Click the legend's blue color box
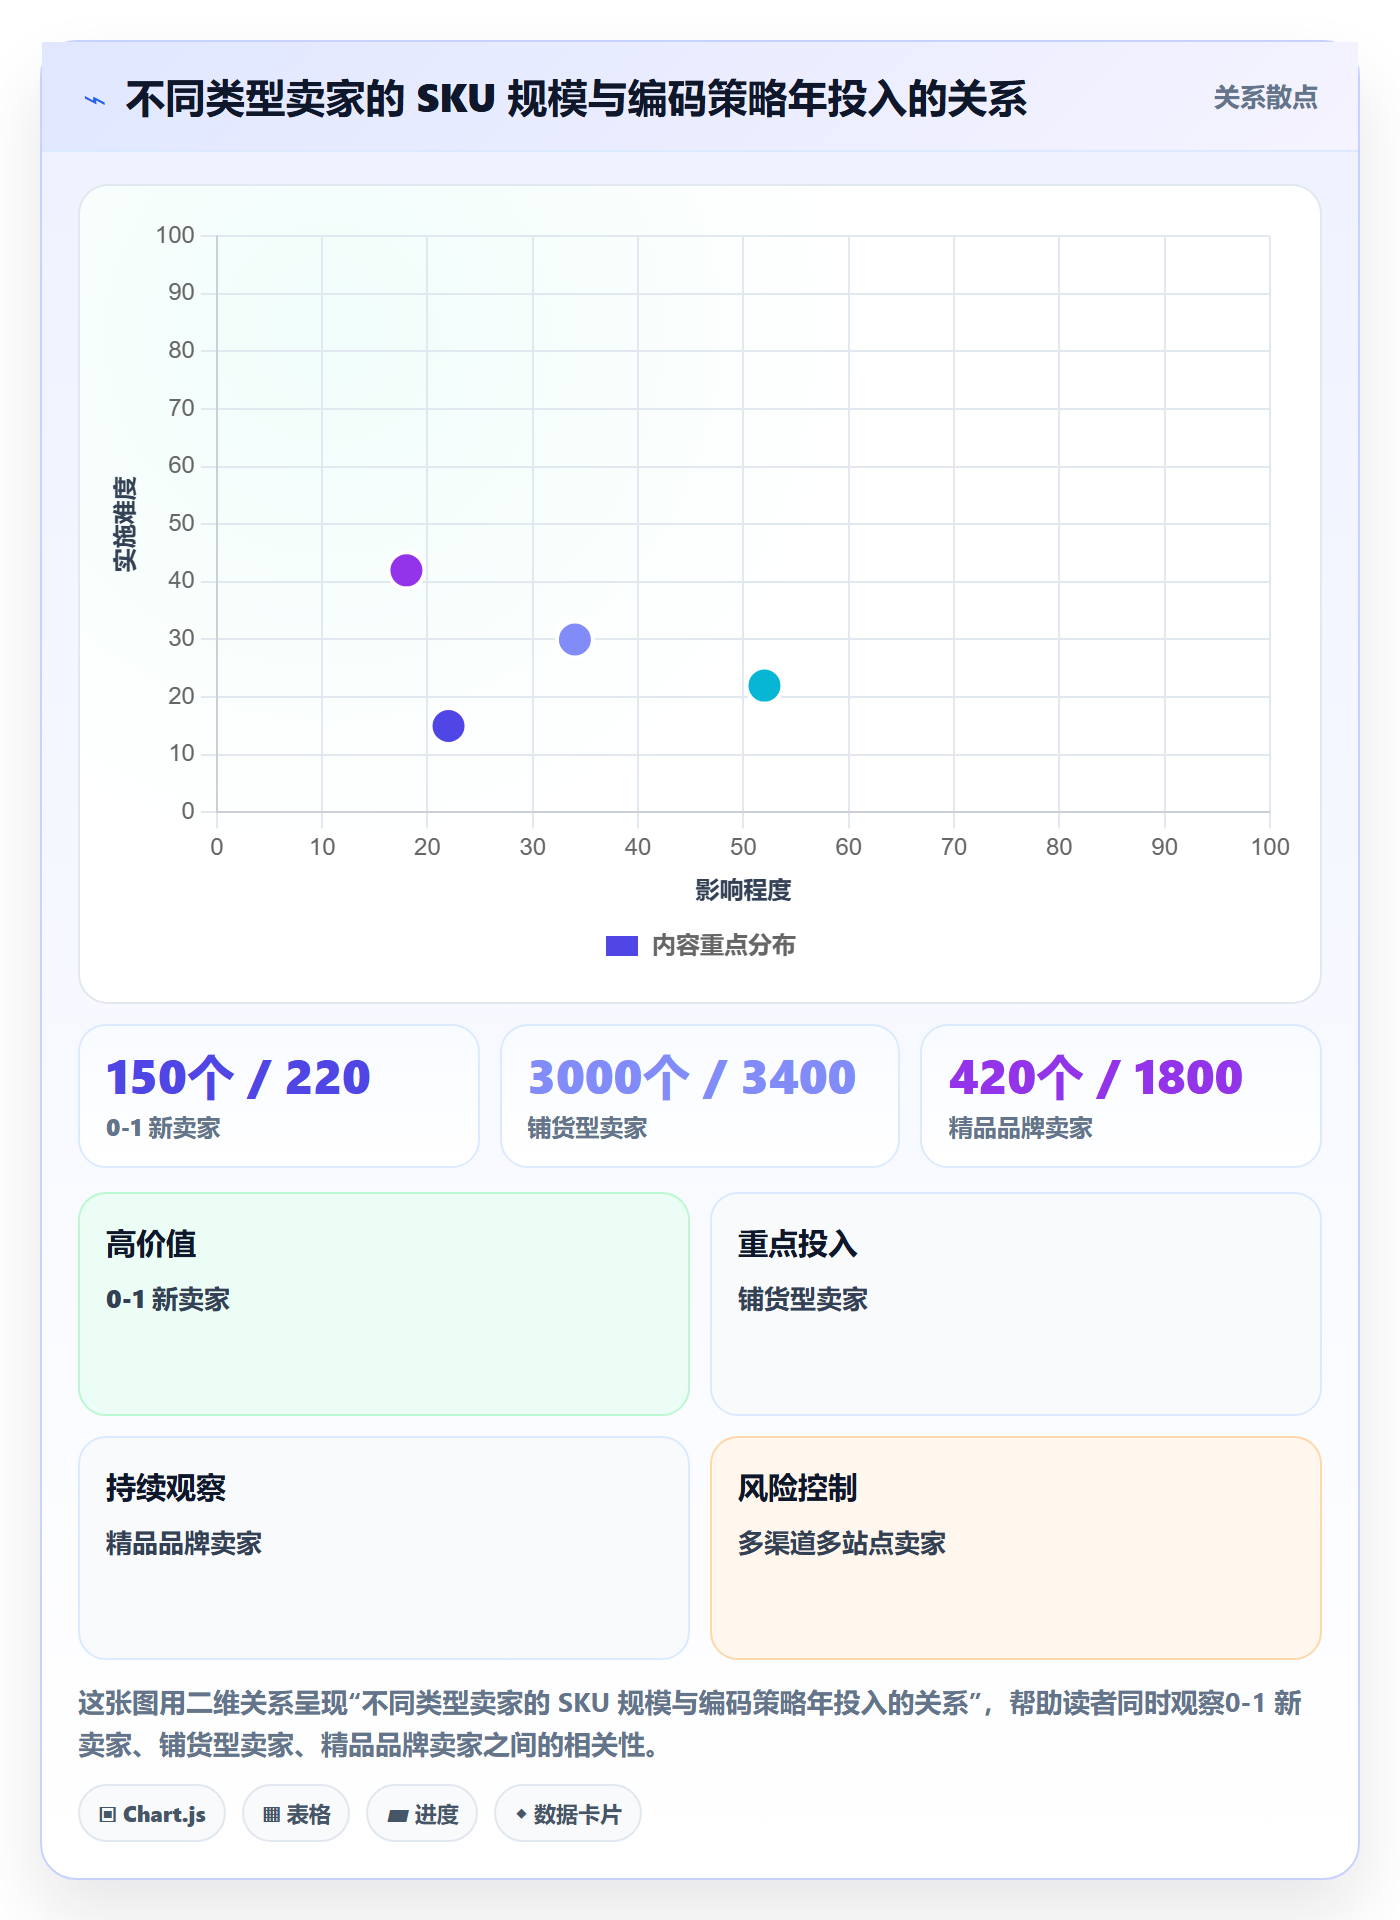The width and height of the screenshot is (1400, 1920). [622, 946]
